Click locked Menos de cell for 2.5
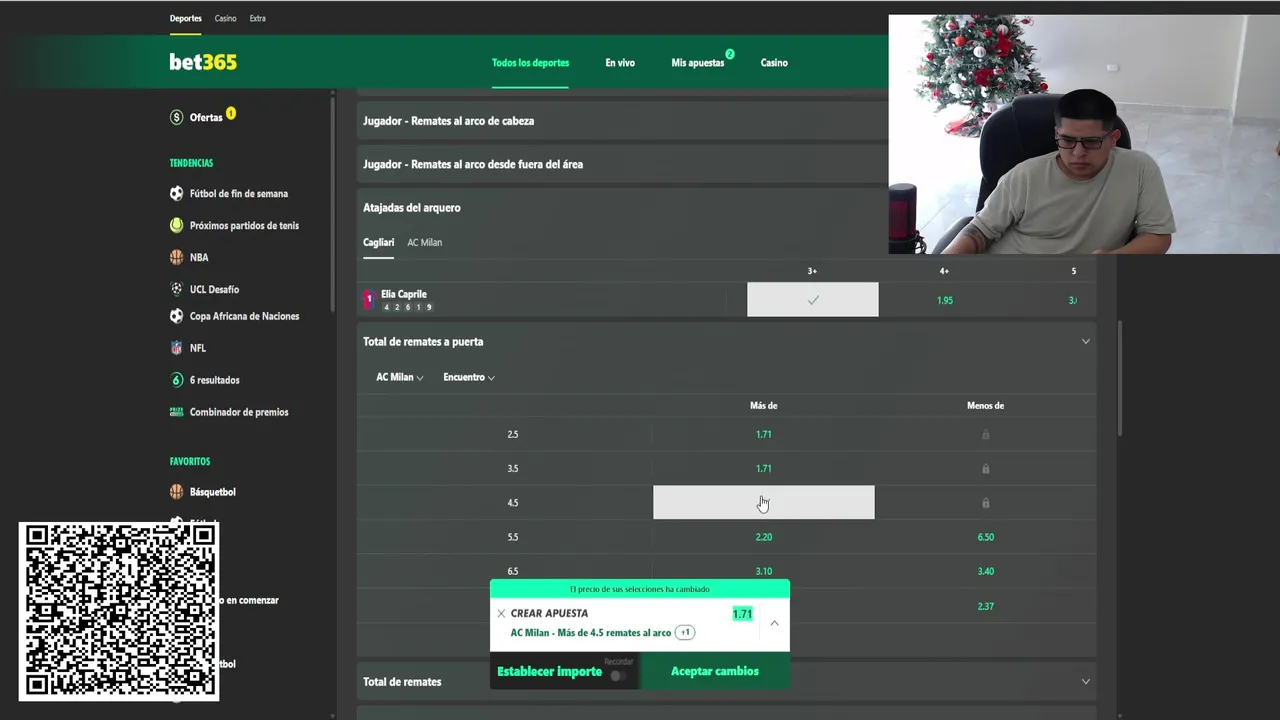Image resolution: width=1280 pixels, height=720 pixels. pos(985,434)
